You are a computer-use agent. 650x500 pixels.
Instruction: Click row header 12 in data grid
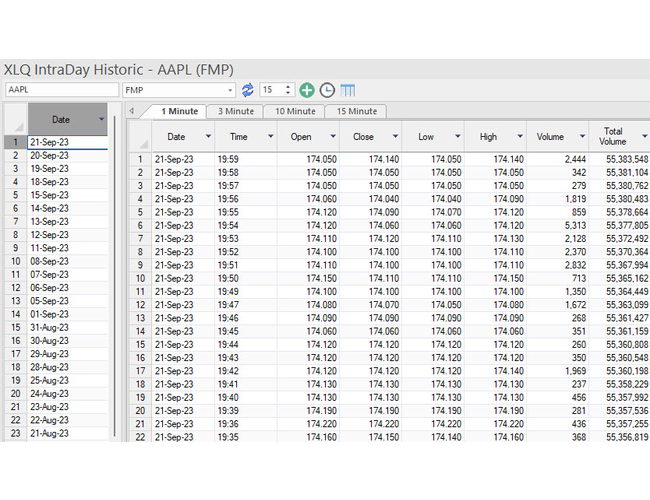click(x=140, y=305)
